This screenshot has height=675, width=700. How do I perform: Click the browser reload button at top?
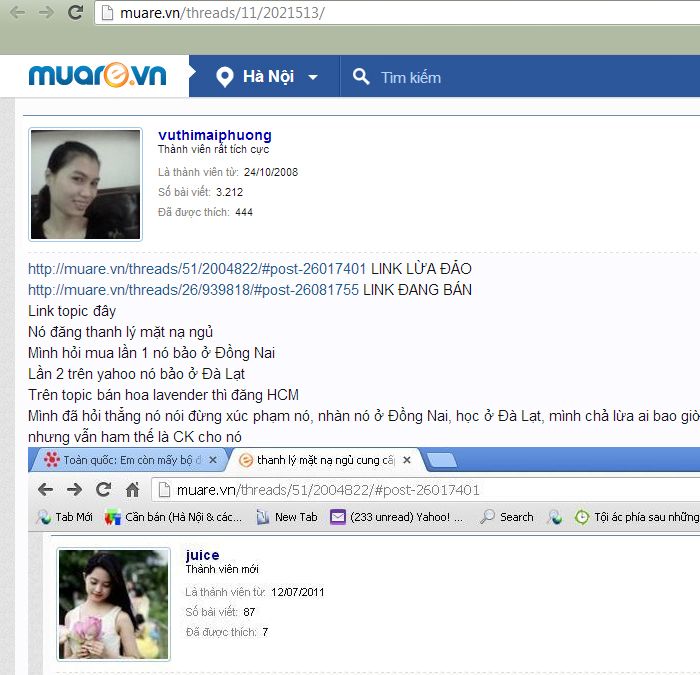tap(75, 13)
